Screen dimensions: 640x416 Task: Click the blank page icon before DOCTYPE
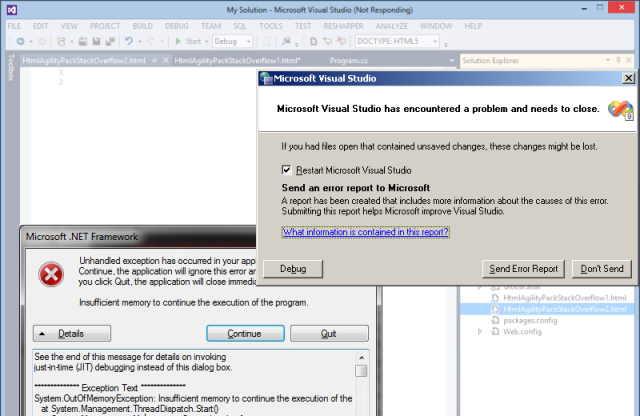click(x=313, y=41)
